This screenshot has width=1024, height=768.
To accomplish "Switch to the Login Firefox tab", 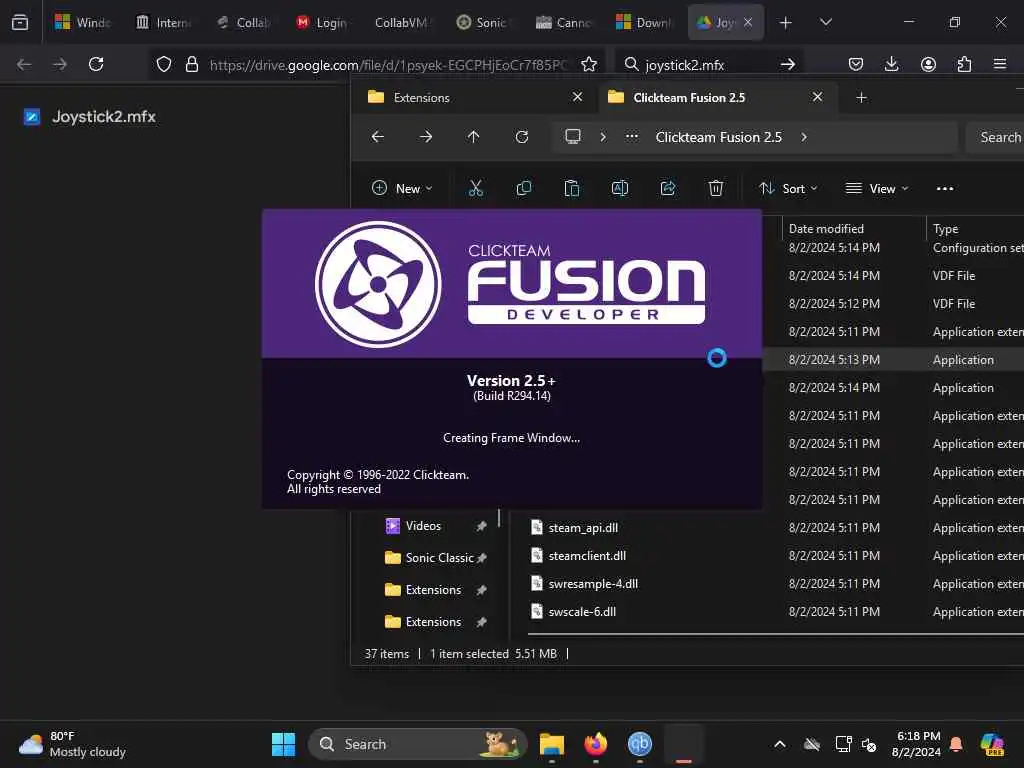I will coord(322,22).
